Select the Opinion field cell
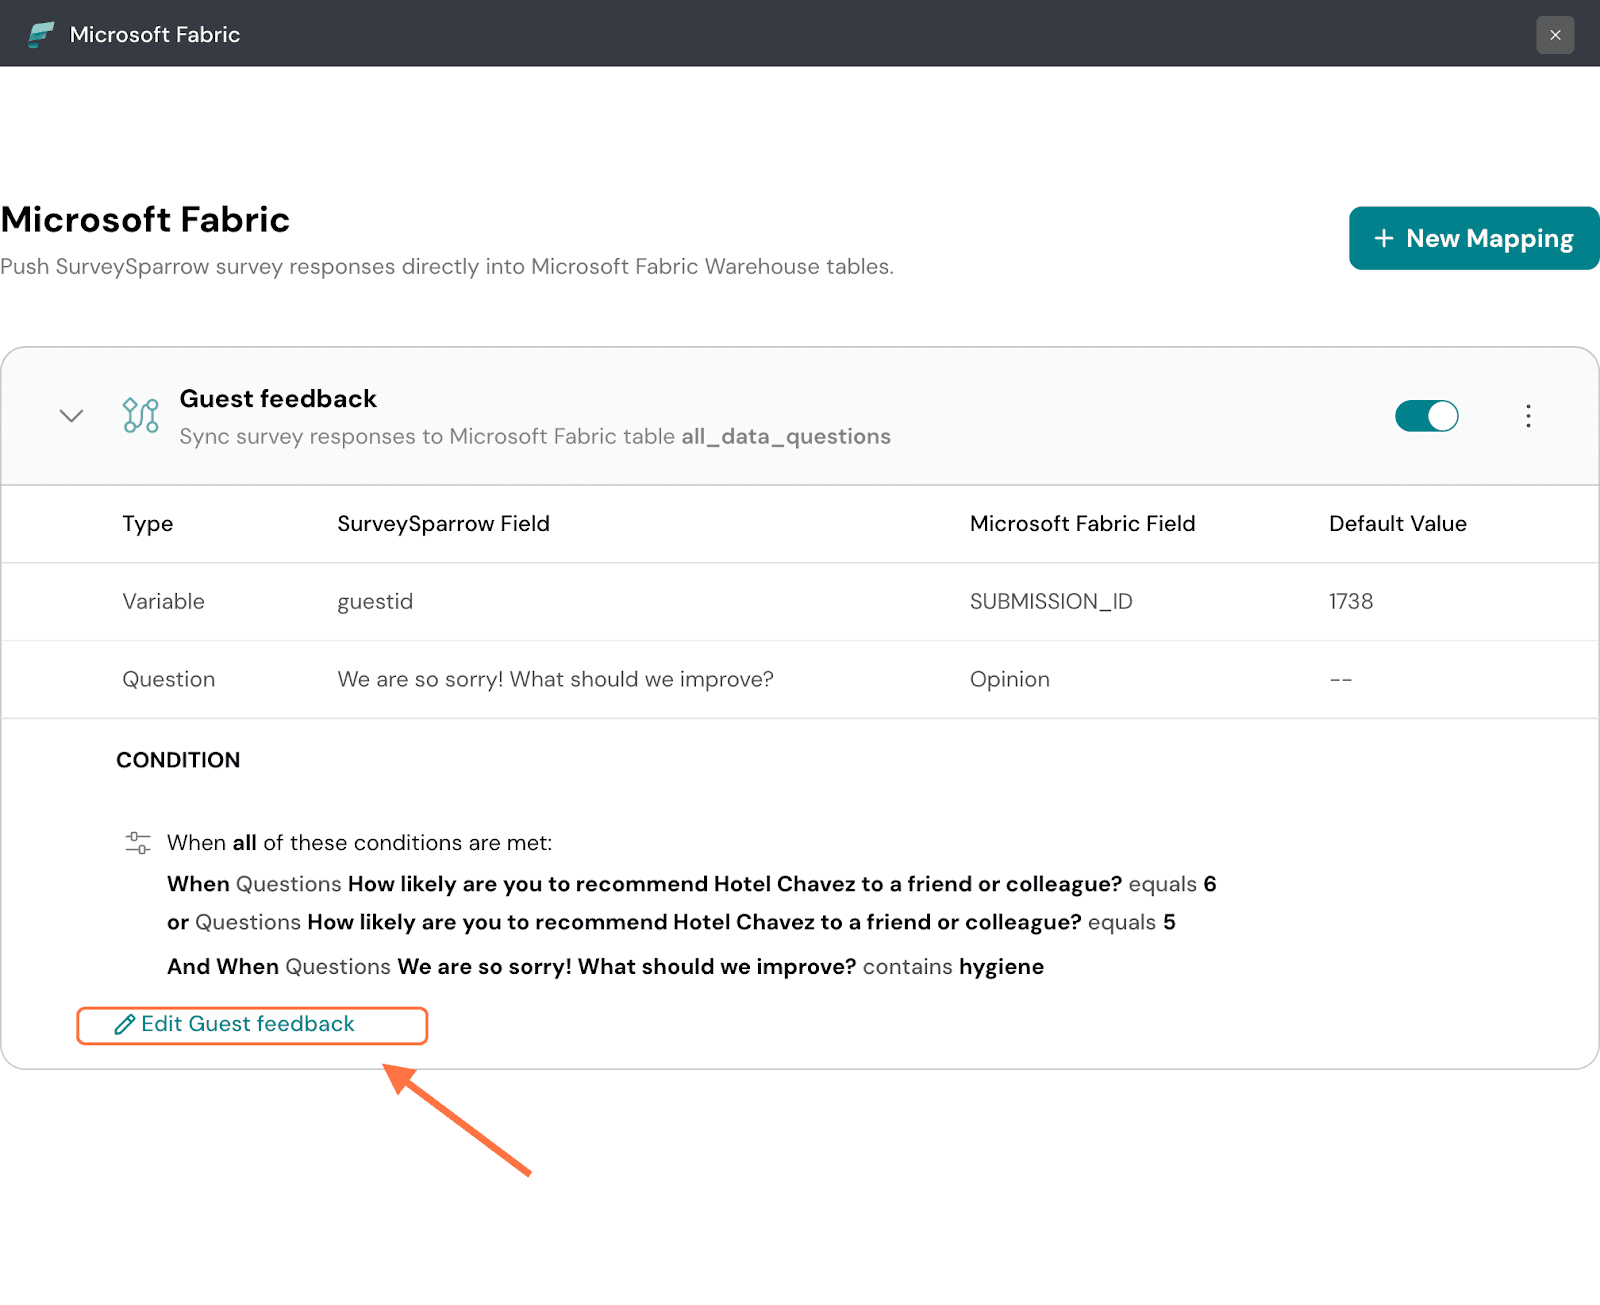 pyautogui.click(x=1009, y=680)
